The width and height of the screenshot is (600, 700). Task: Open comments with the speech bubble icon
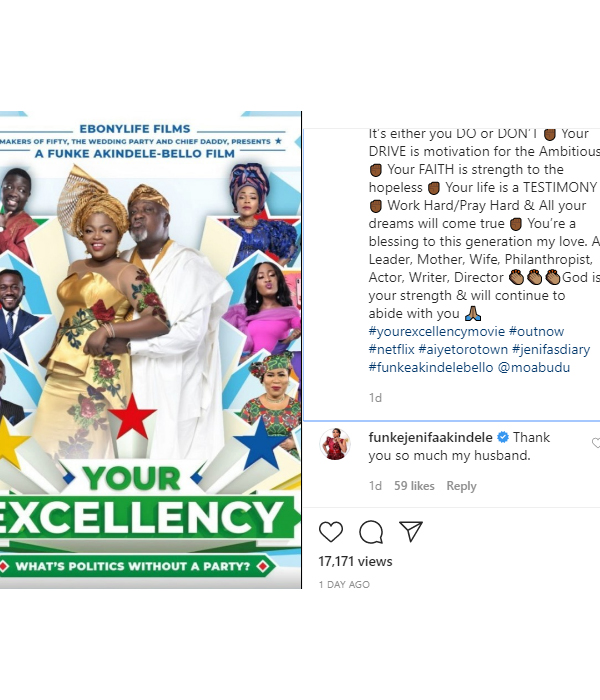click(371, 532)
